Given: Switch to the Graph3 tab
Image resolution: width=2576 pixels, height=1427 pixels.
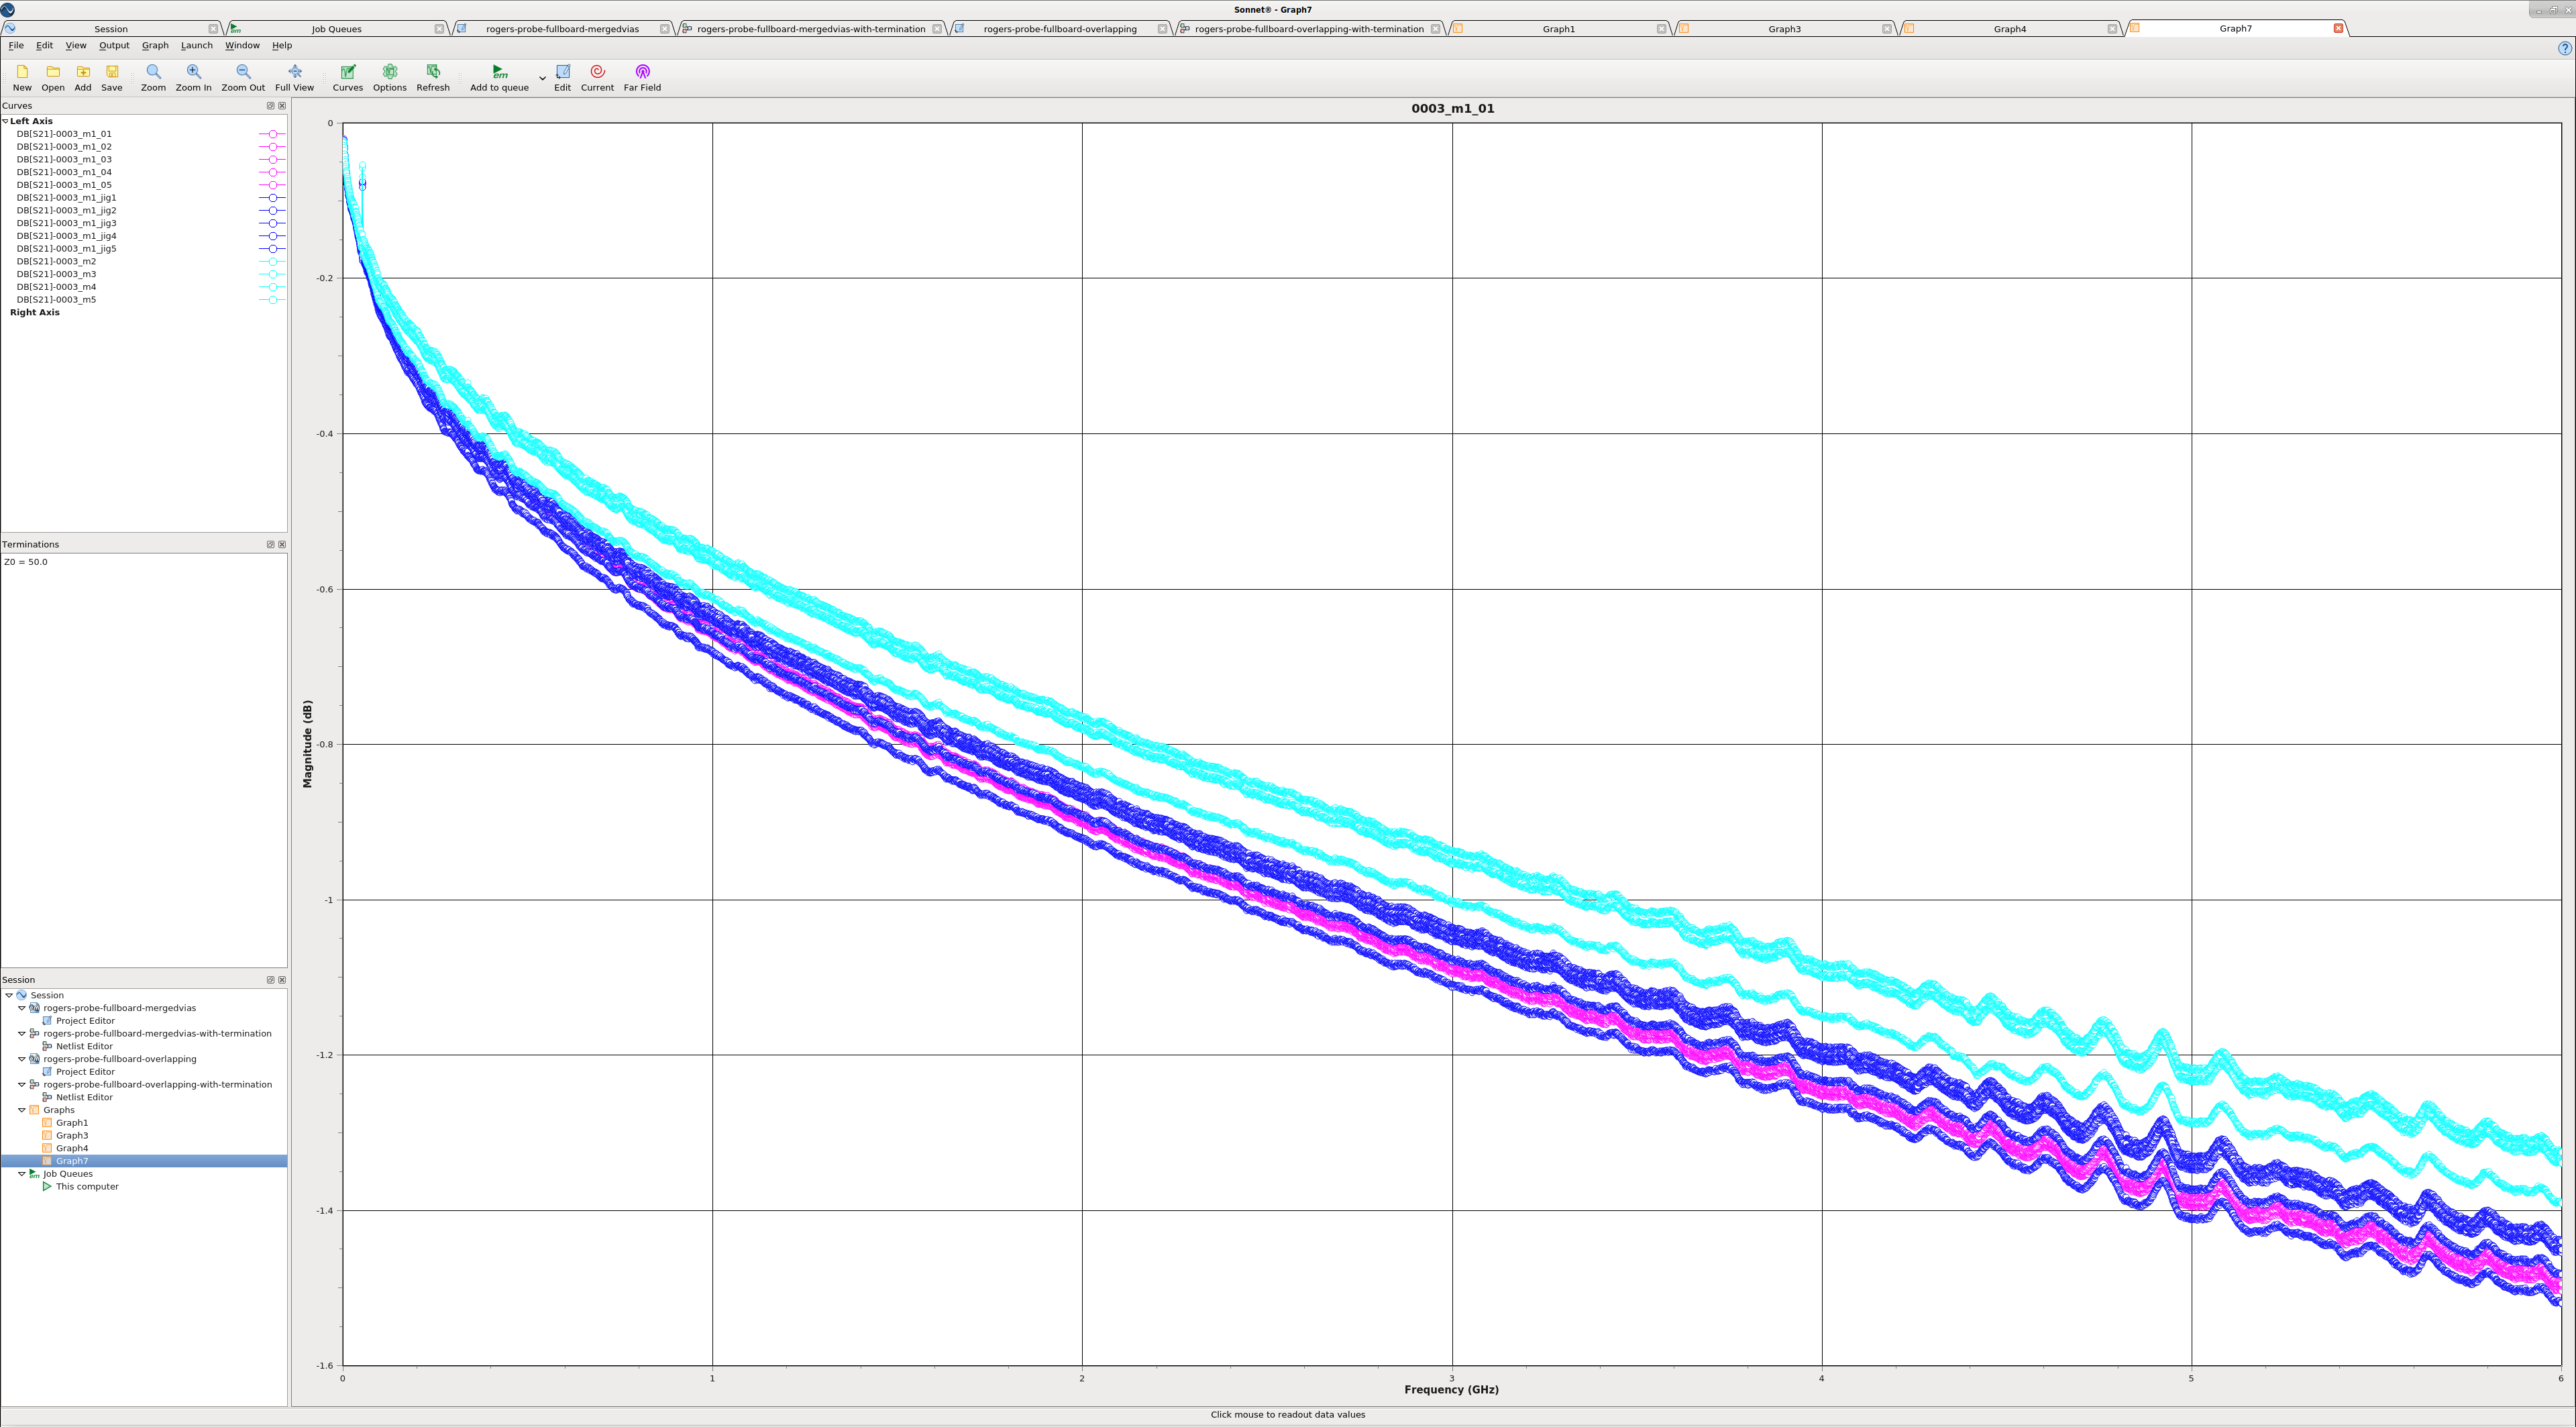Looking at the screenshot, I should (x=1784, y=29).
